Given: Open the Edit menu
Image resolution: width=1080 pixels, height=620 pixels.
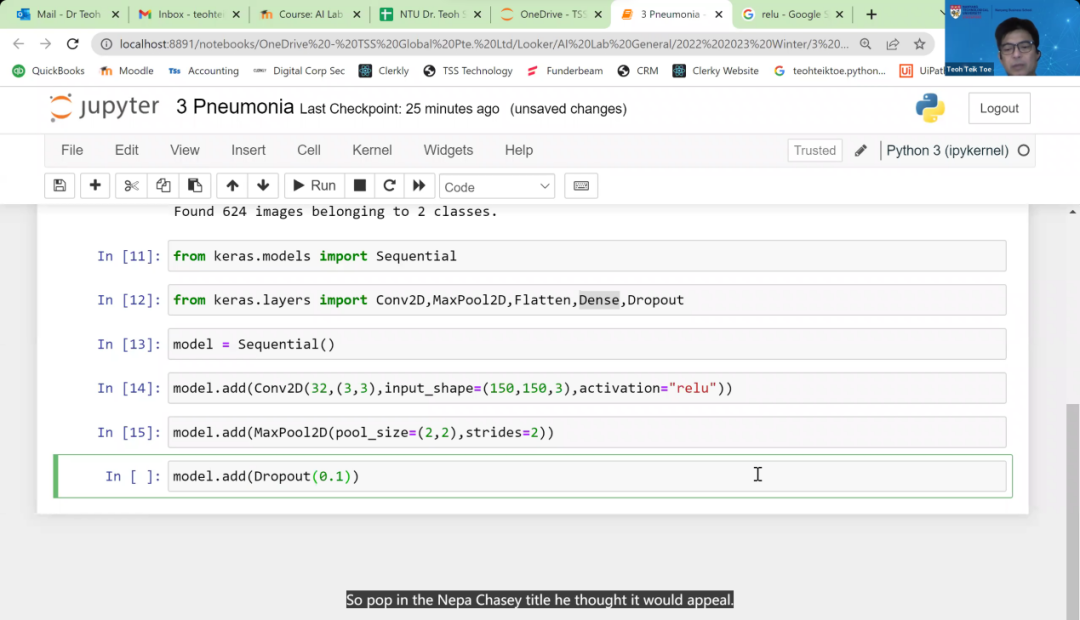Looking at the screenshot, I should (x=126, y=150).
